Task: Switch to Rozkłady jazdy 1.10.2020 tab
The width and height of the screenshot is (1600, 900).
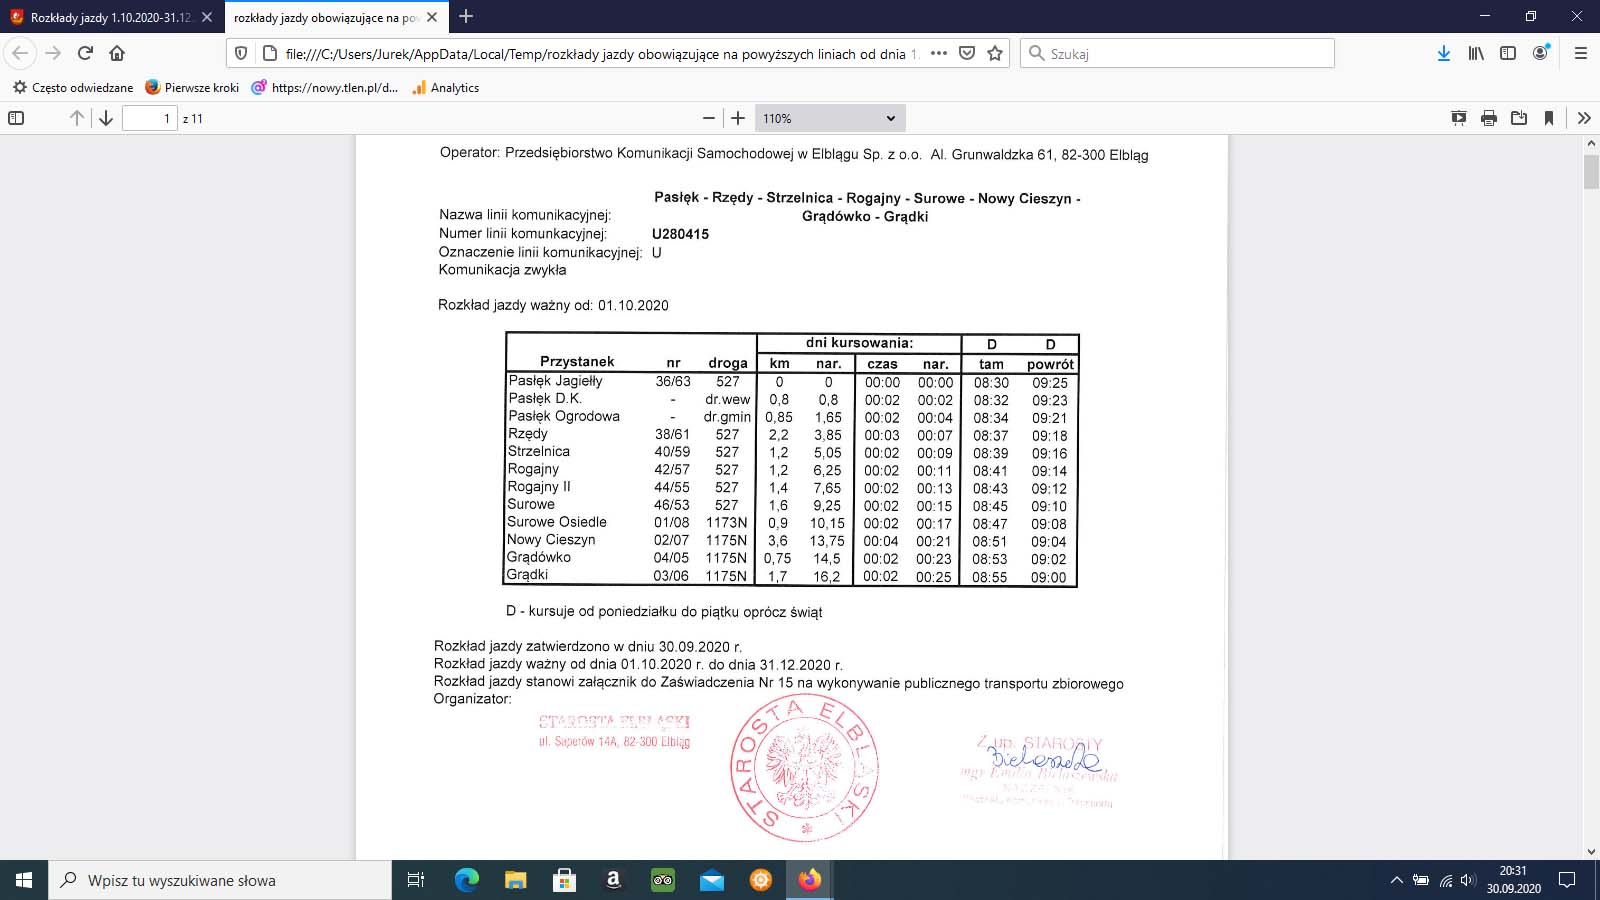Action: [110, 17]
